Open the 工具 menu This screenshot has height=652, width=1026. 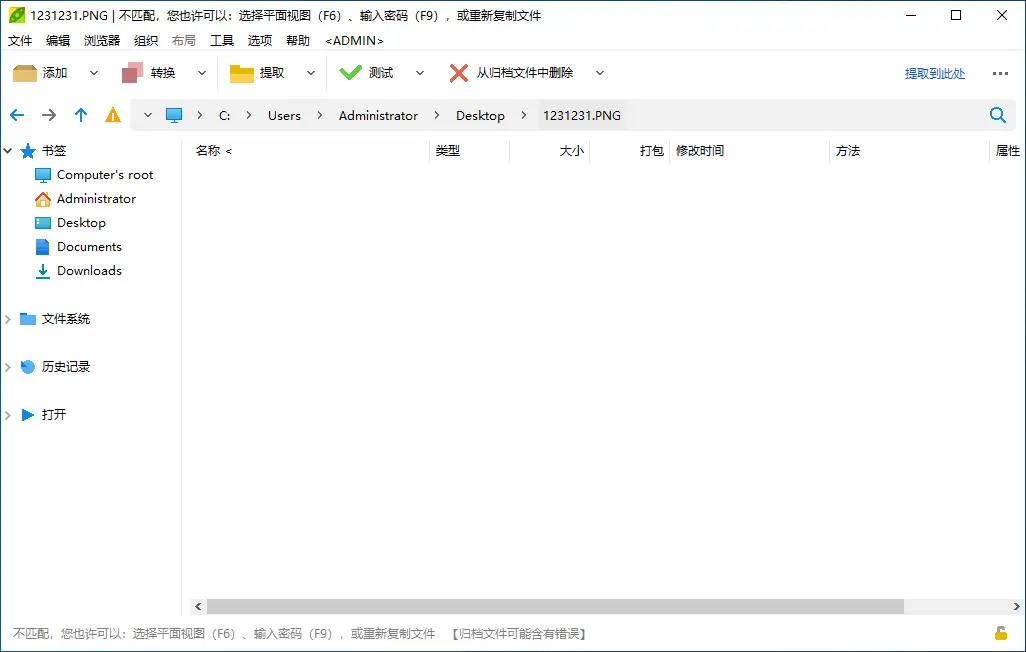(x=222, y=40)
